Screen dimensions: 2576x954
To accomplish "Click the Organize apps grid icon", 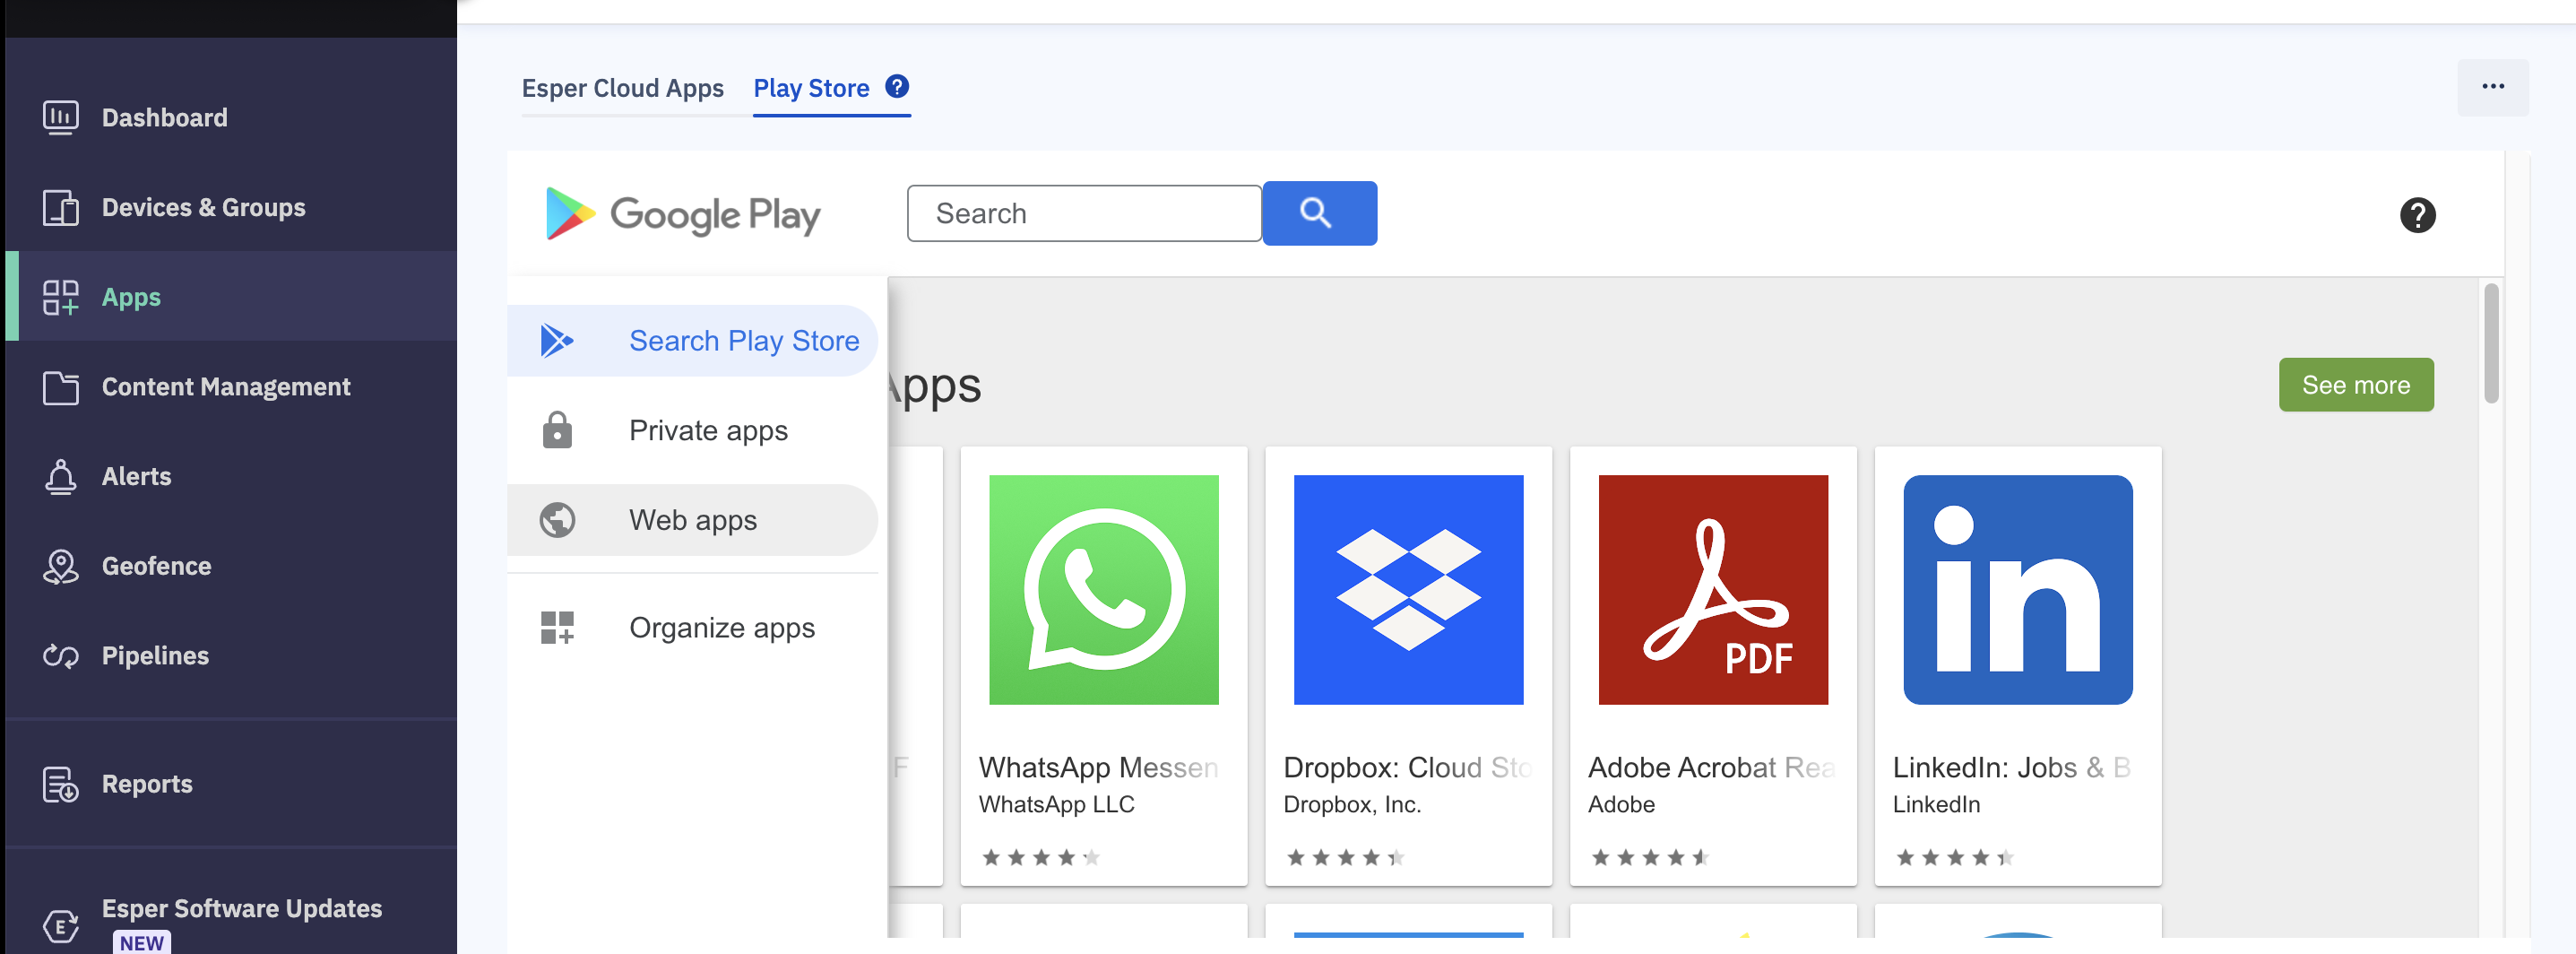I will coord(557,628).
